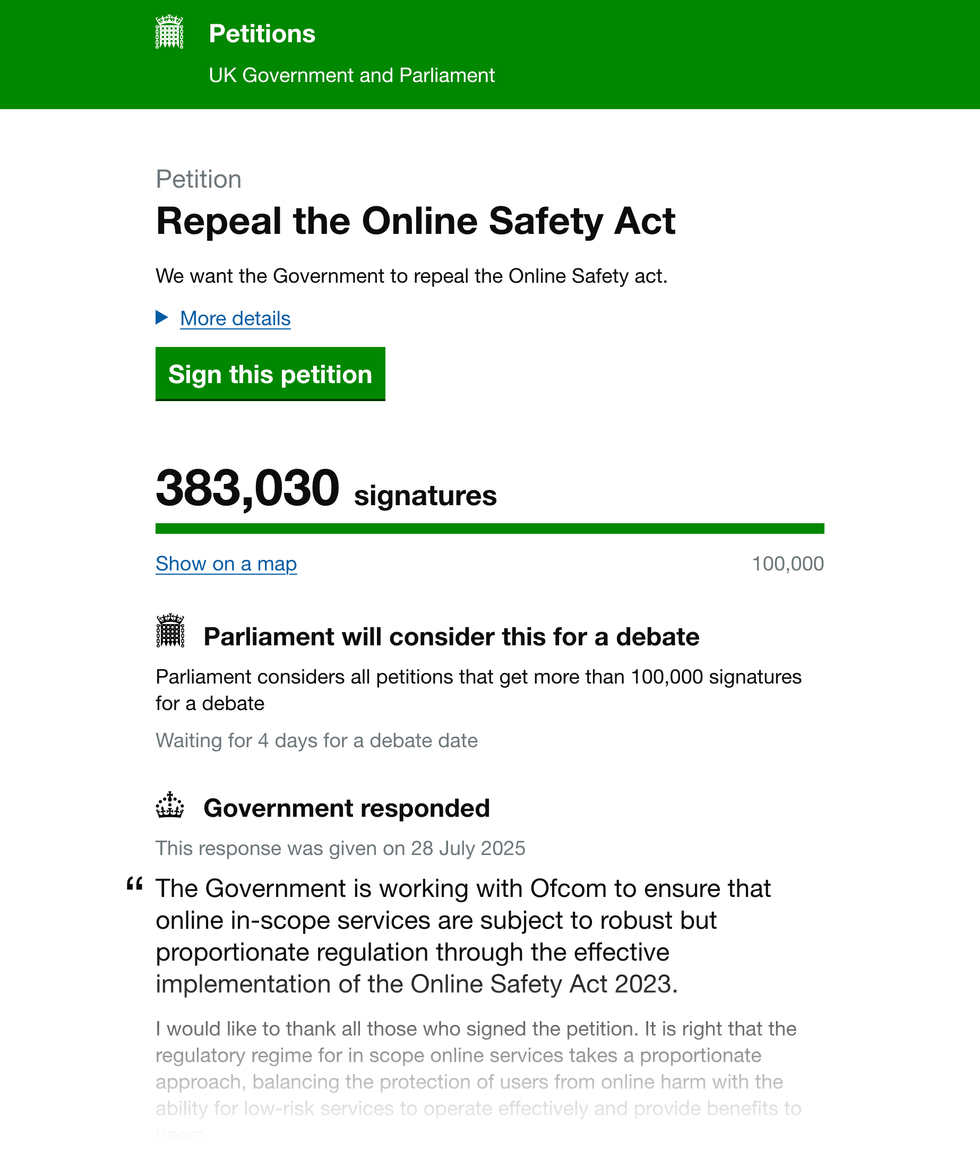The height and width of the screenshot is (1151, 980).
Task: Select the petition title Repeal the Online Safety Act
Action: (416, 221)
